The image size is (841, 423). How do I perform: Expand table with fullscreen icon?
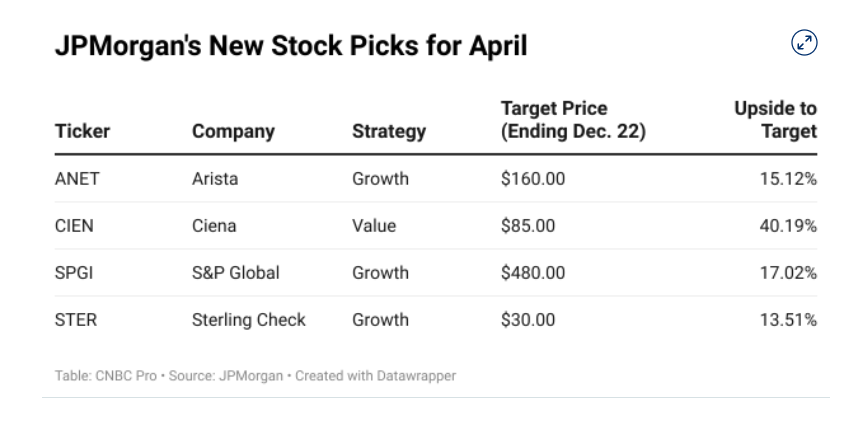pos(804,42)
